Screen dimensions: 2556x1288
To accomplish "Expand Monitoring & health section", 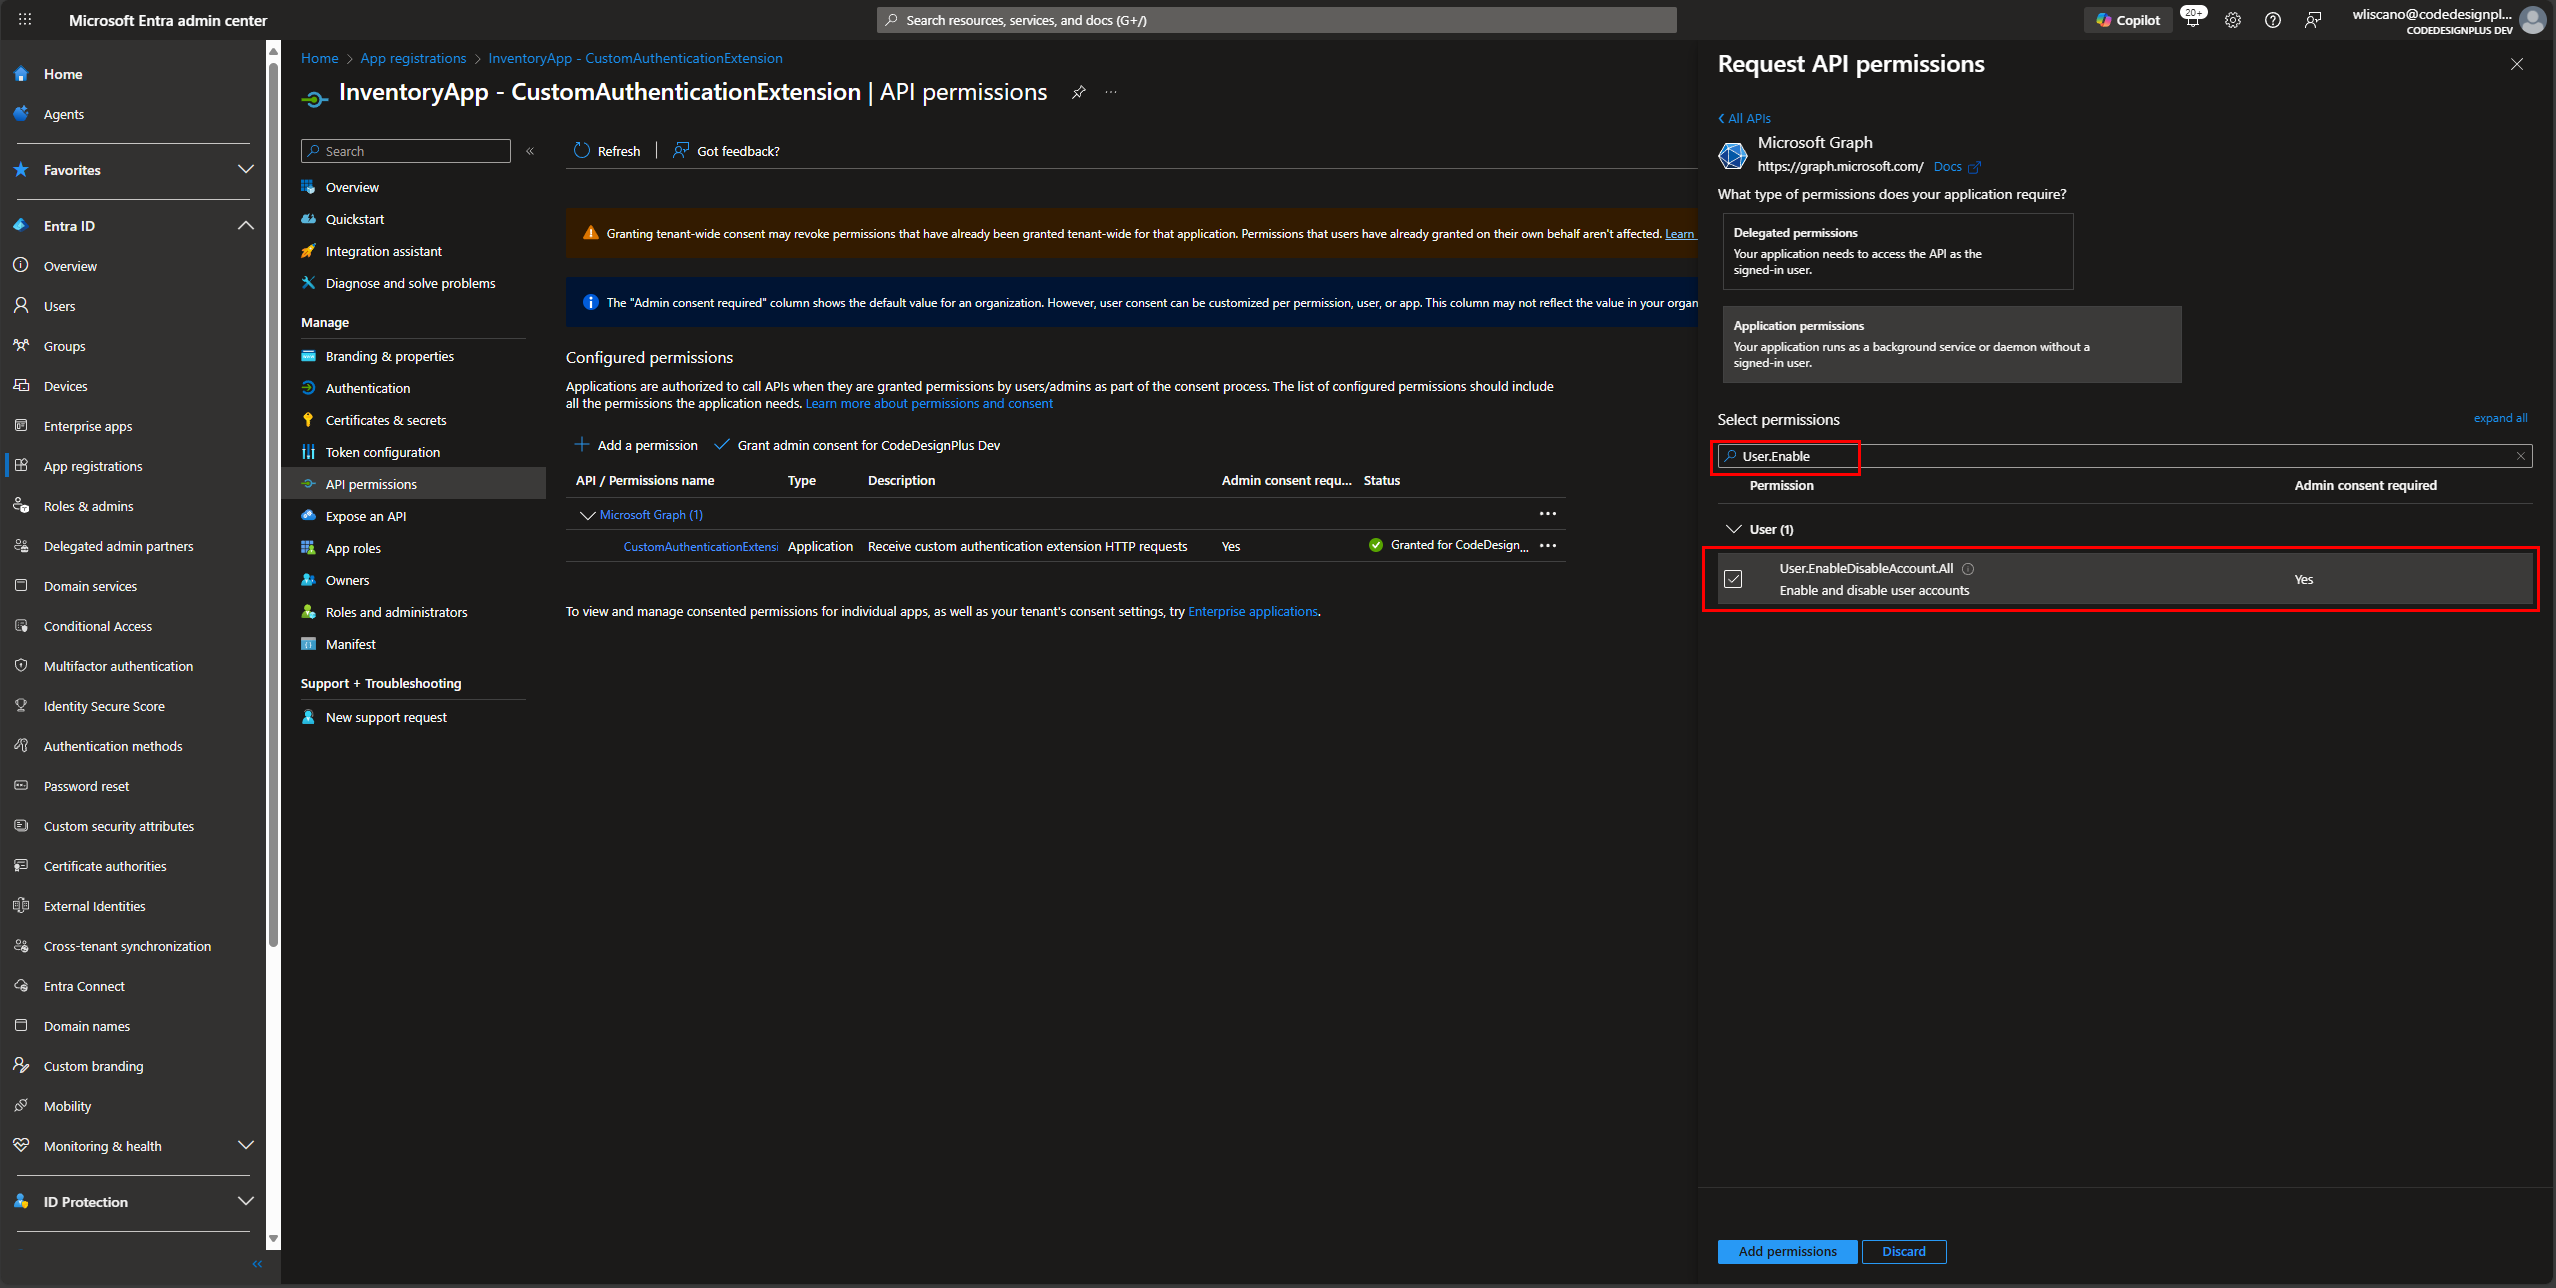I will pos(245,1146).
